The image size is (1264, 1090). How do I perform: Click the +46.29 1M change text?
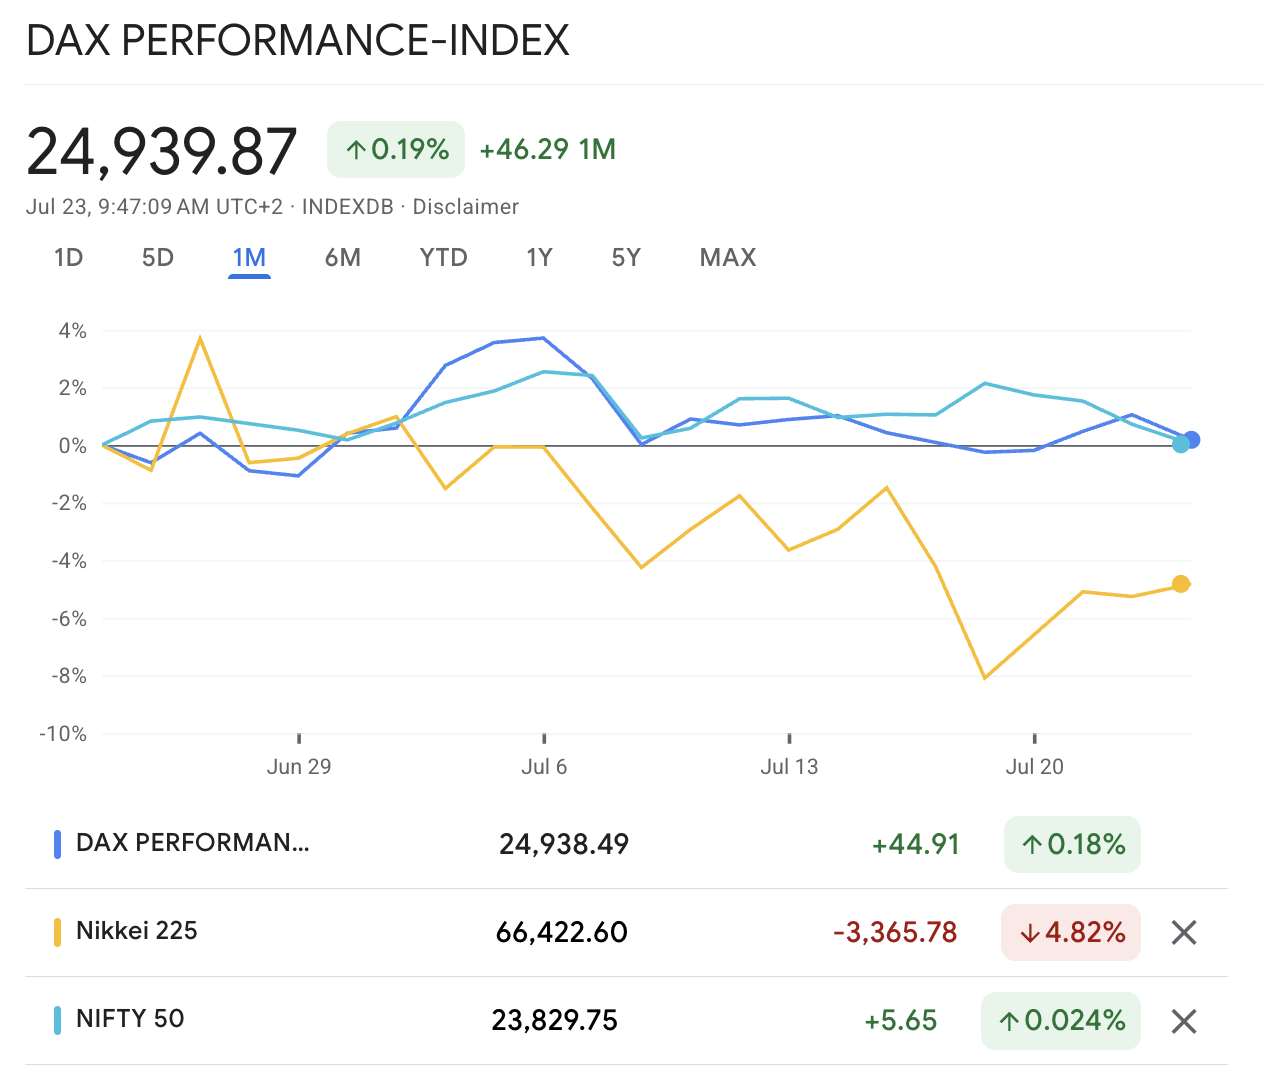[548, 150]
